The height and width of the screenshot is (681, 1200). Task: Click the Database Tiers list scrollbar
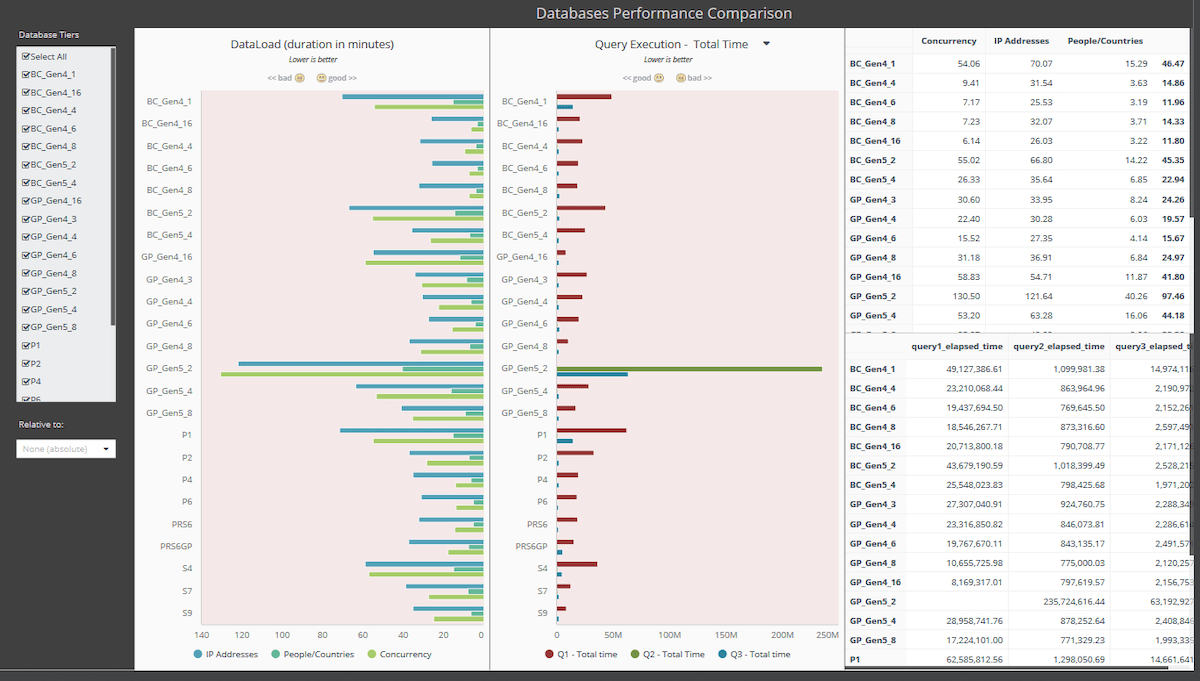[x=112, y=187]
